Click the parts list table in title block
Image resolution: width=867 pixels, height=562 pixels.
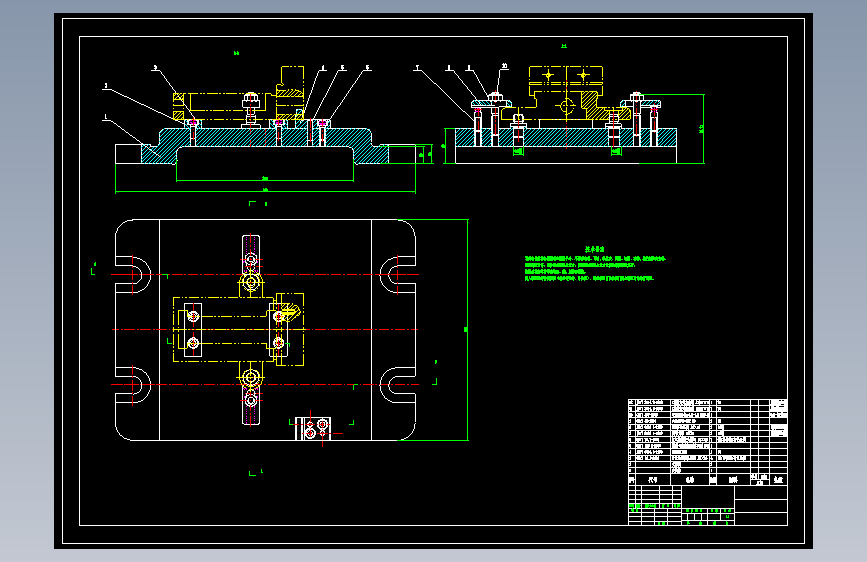(708, 436)
